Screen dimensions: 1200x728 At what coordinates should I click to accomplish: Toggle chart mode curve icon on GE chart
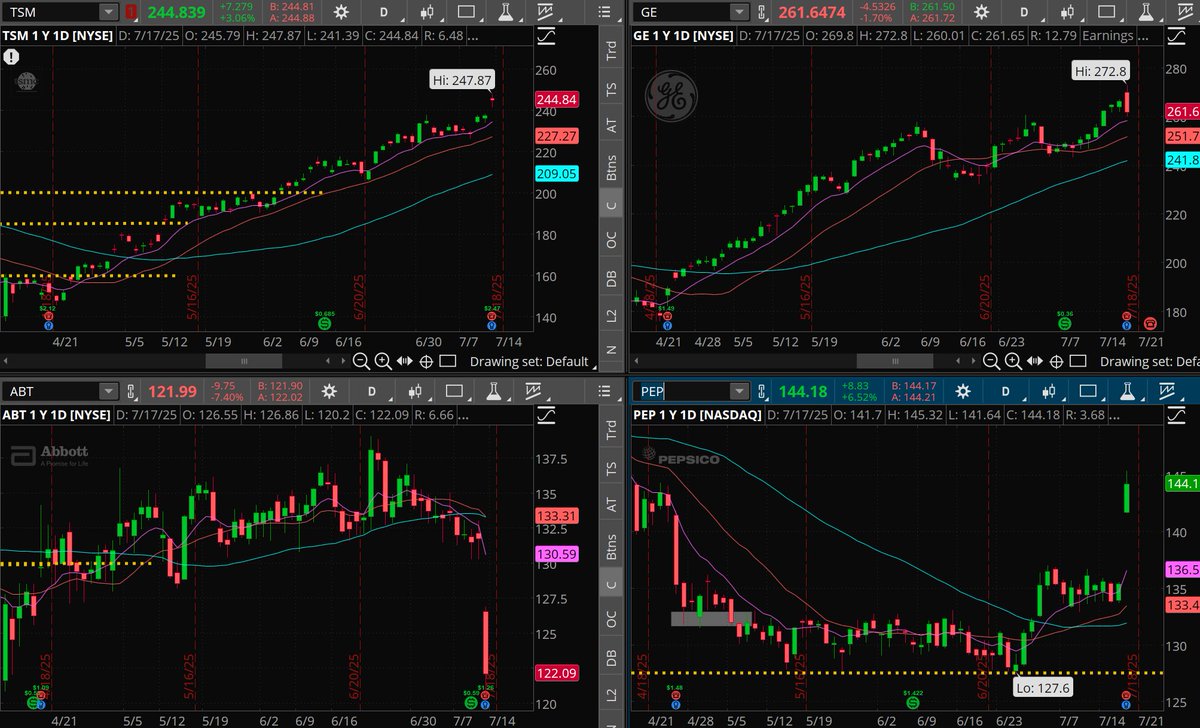pyautogui.click(x=1174, y=36)
